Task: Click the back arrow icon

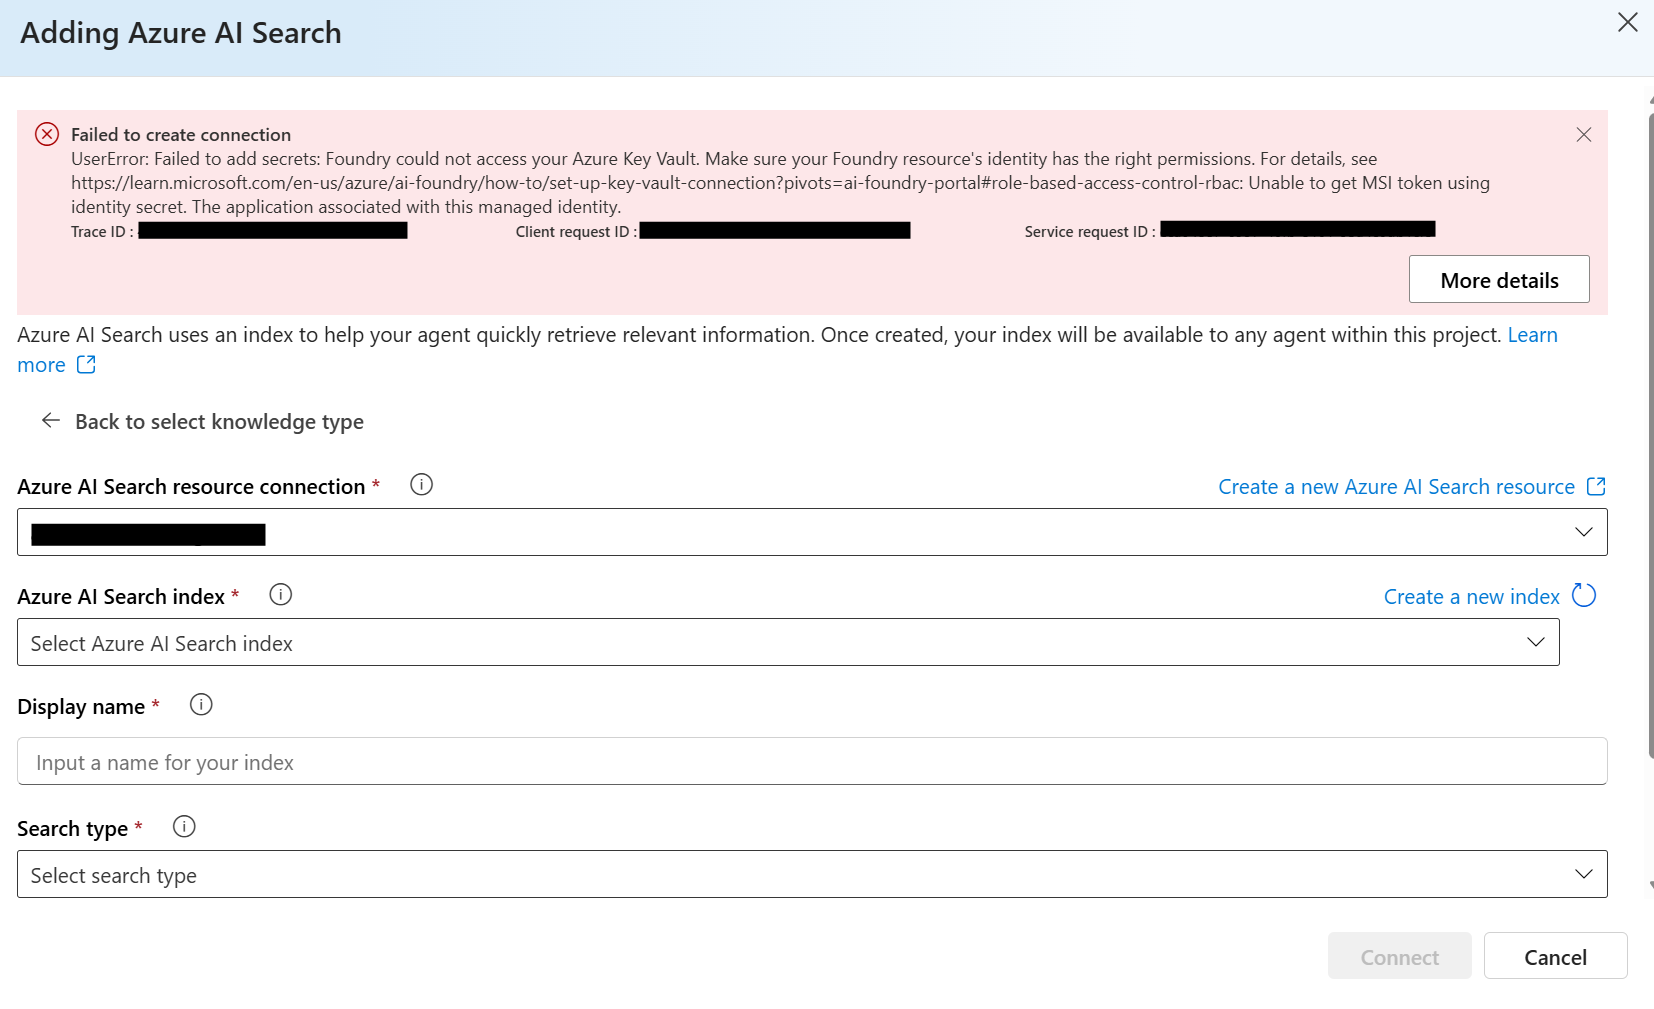Action: click(51, 421)
